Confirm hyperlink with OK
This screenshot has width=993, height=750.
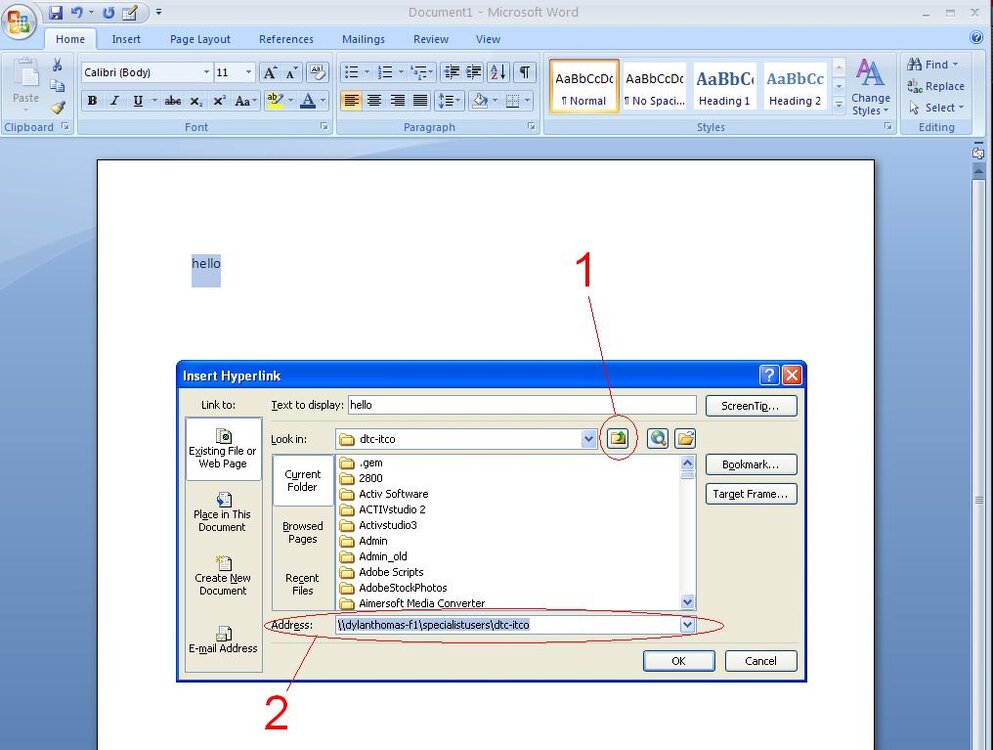pyautogui.click(x=678, y=661)
